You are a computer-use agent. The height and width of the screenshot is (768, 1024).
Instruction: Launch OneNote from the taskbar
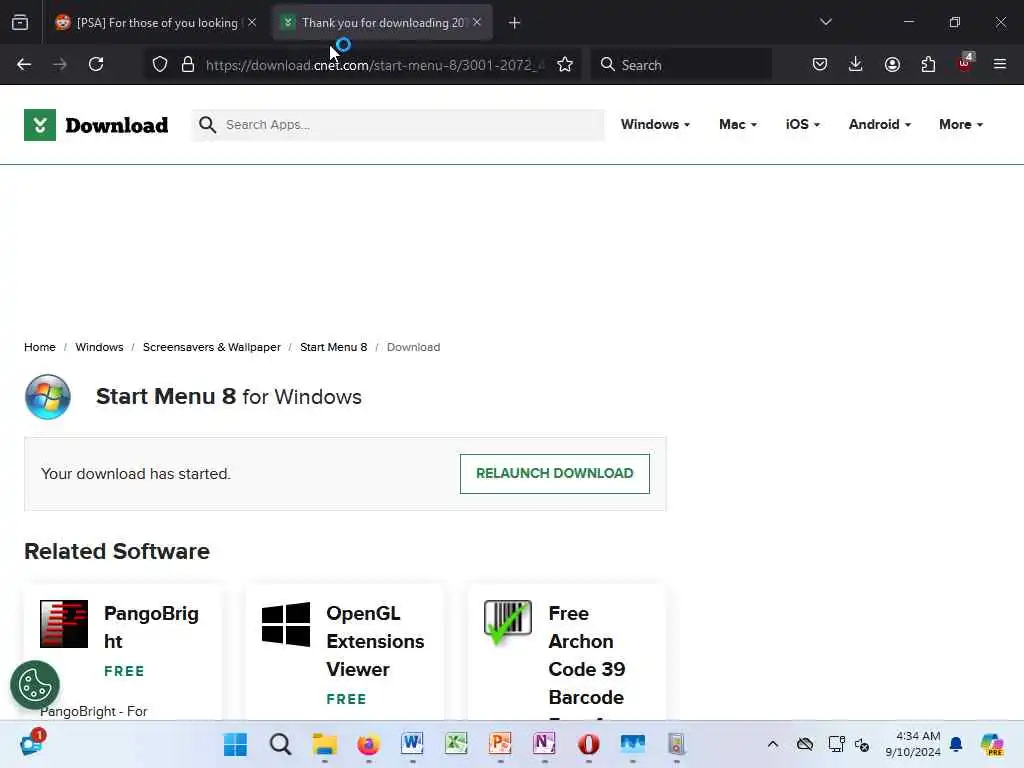(x=544, y=744)
